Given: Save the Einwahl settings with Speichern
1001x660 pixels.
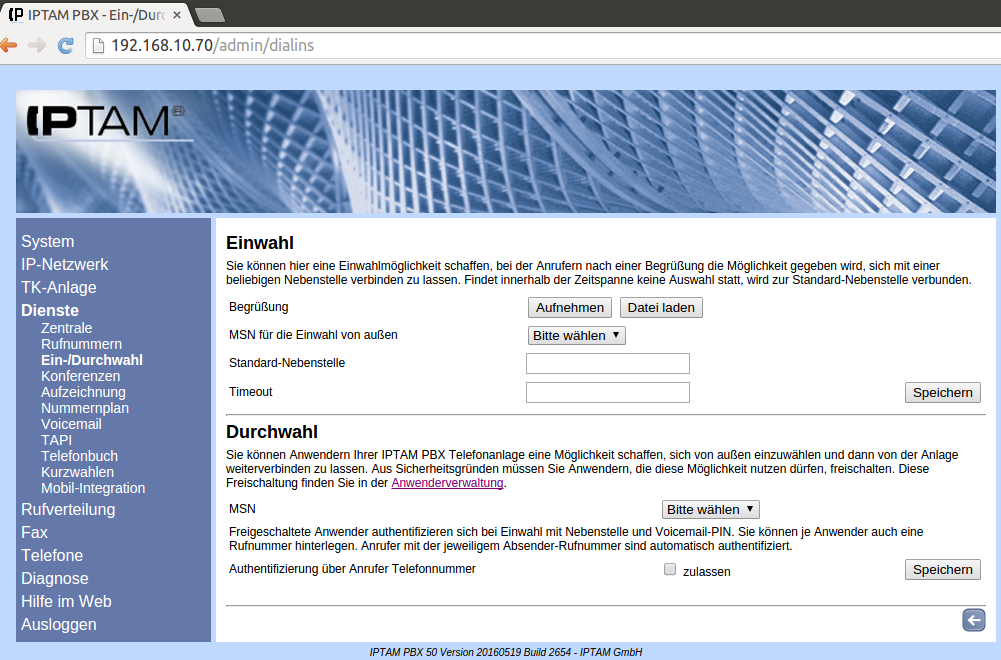Looking at the screenshot, I should [942, 393].
